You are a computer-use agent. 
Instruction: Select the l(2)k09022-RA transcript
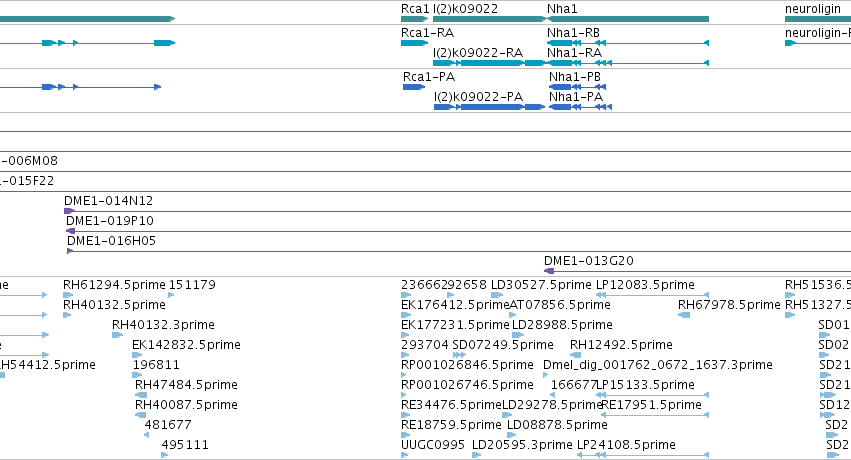(x=490, y=63)
